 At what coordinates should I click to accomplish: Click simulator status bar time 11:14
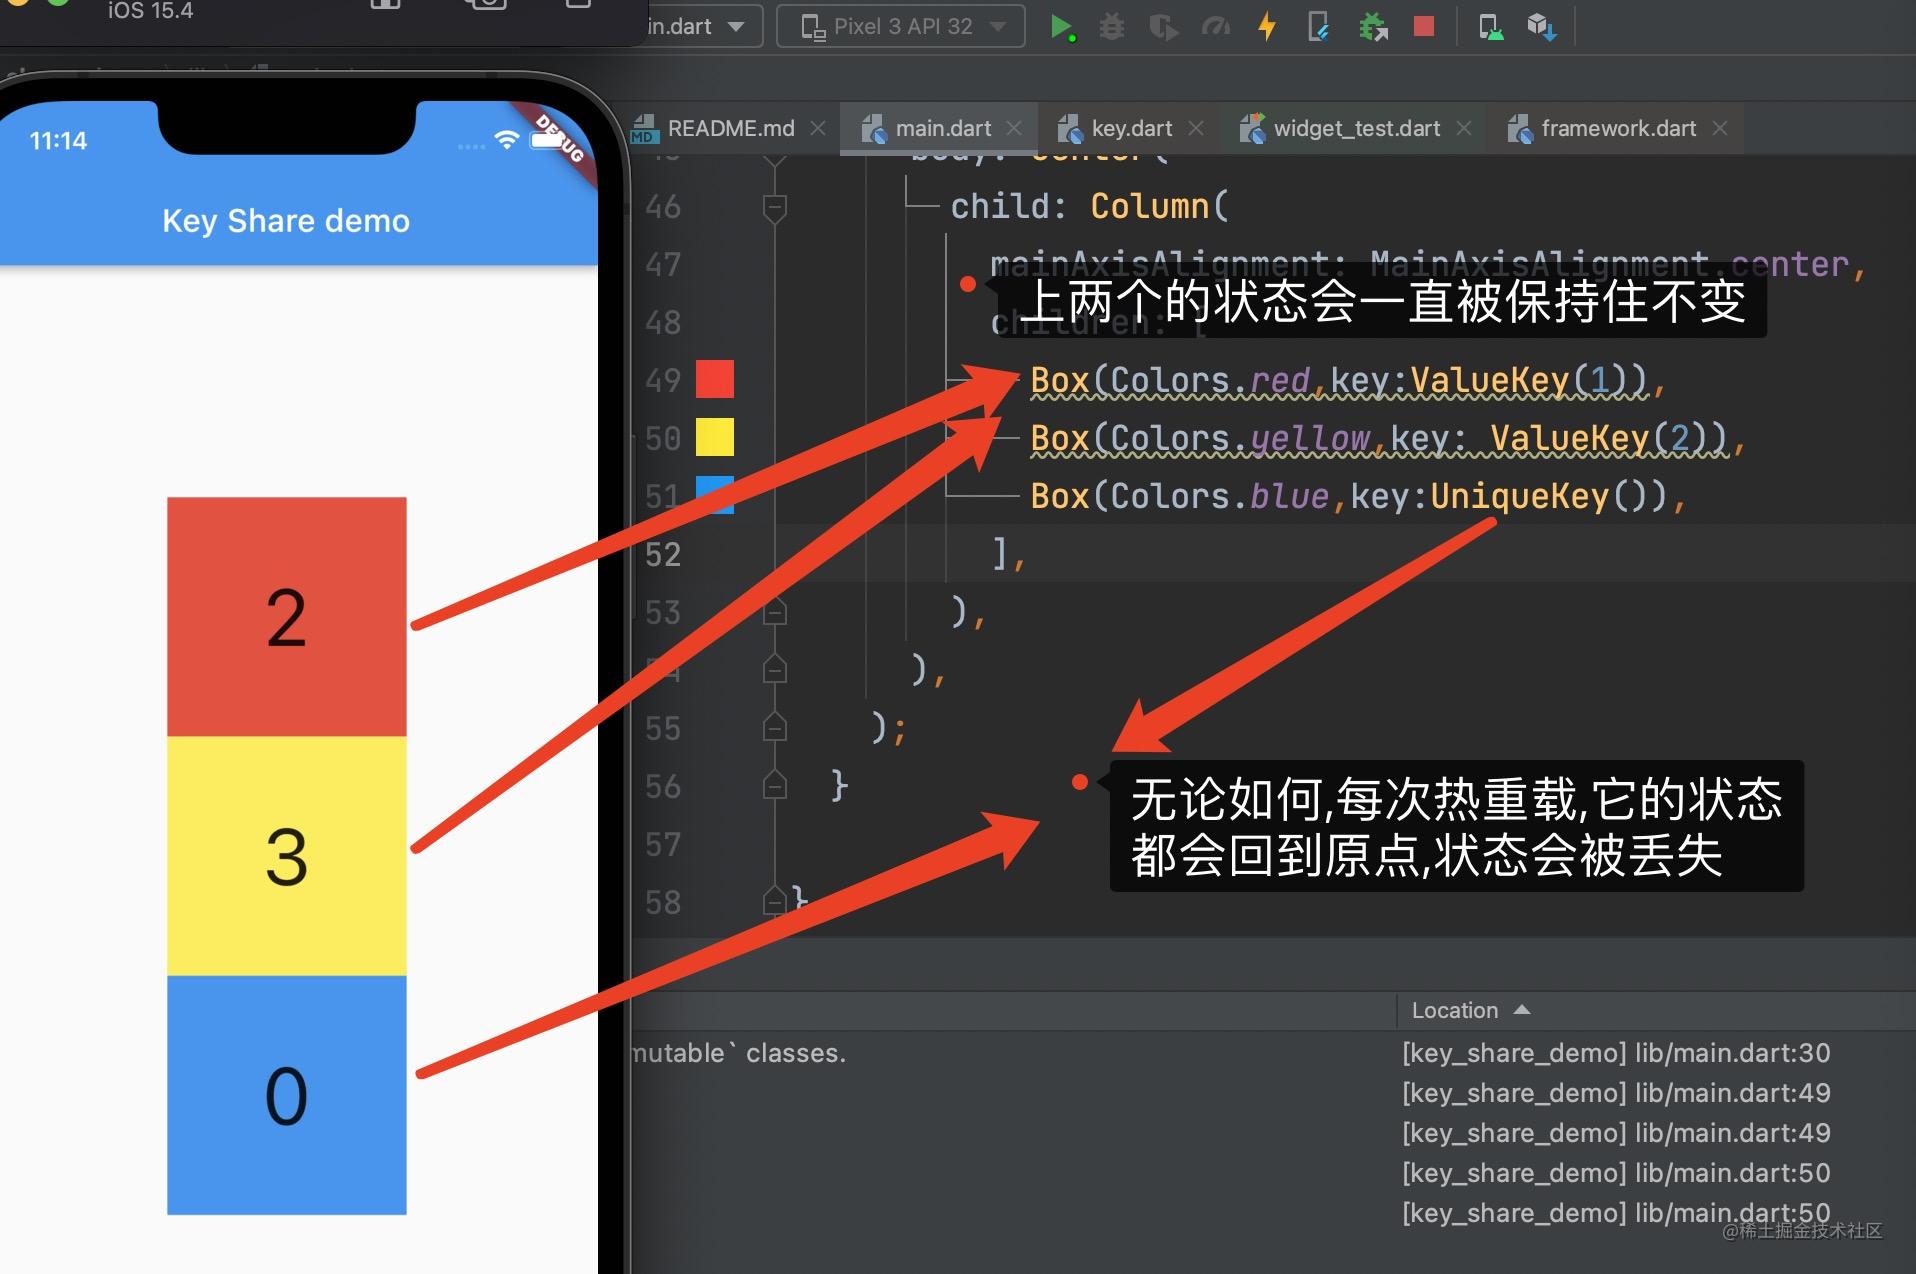58,141
